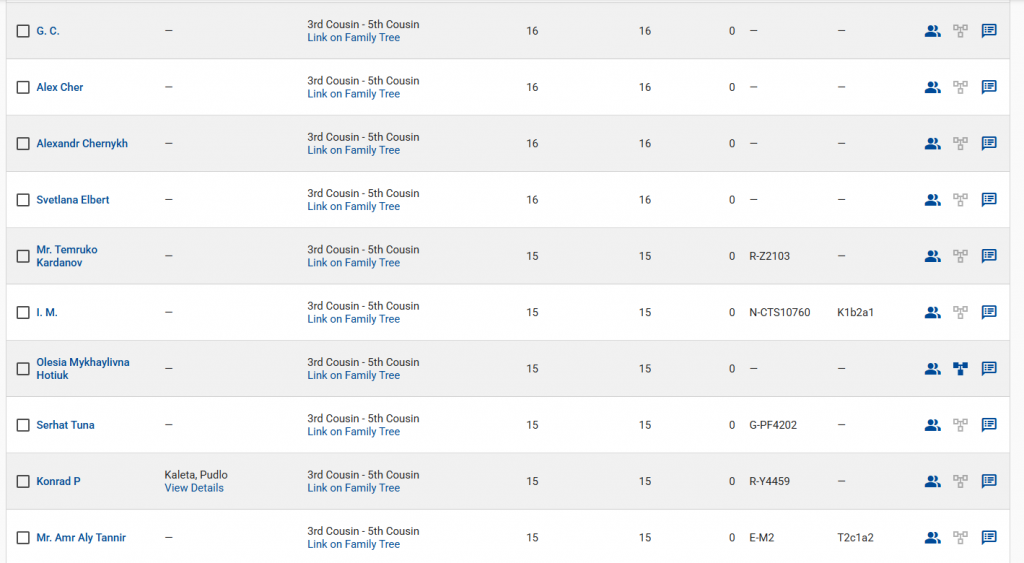Click shared matches icon for I. M.
Screen dimensions: 1024x563
[x=932, y=312]
